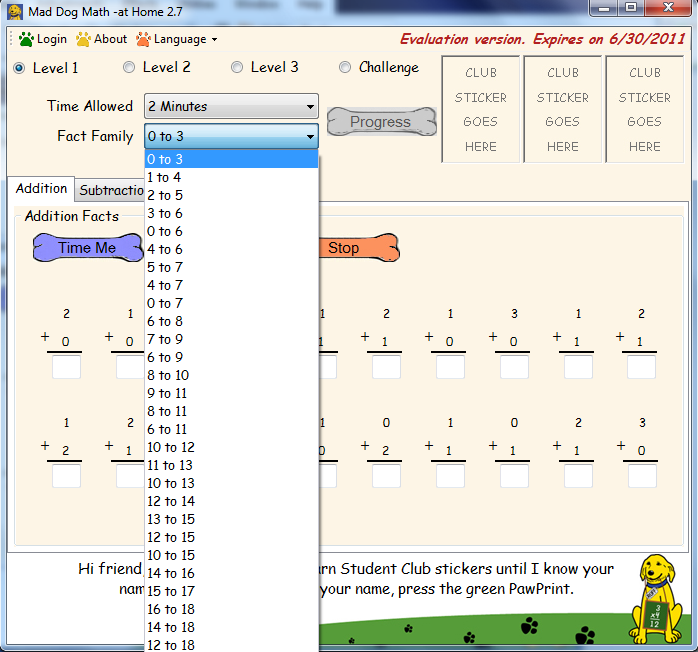Switch to the Subtraction tab
The image size is (698, 652).
(x=110, y=190)
